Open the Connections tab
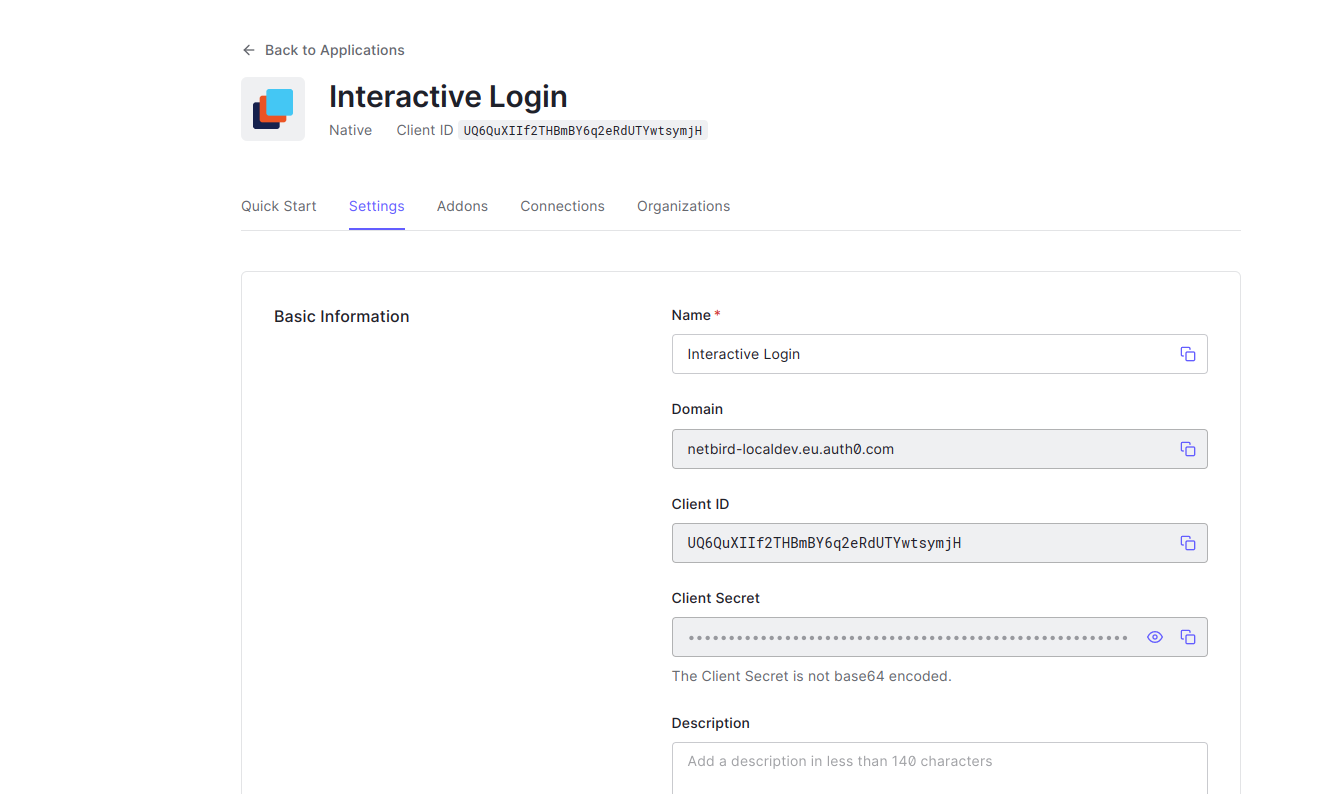 [x=562, y=206]
